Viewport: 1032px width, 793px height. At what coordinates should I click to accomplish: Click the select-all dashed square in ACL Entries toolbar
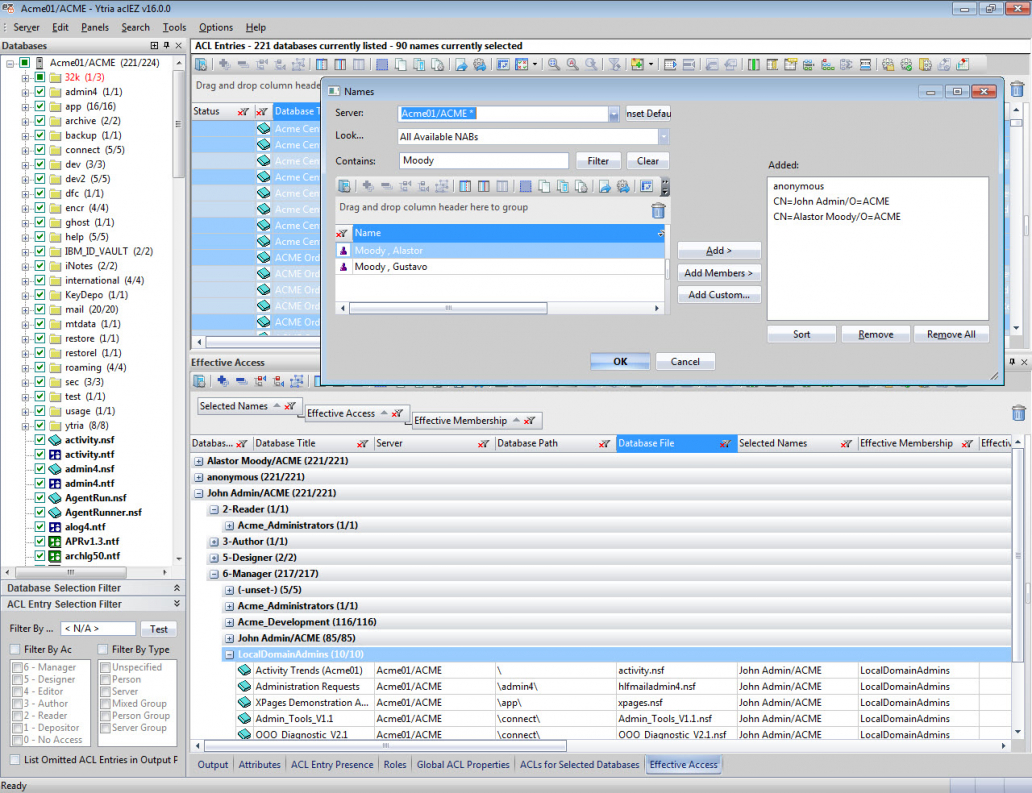click(x=382, y=64)
